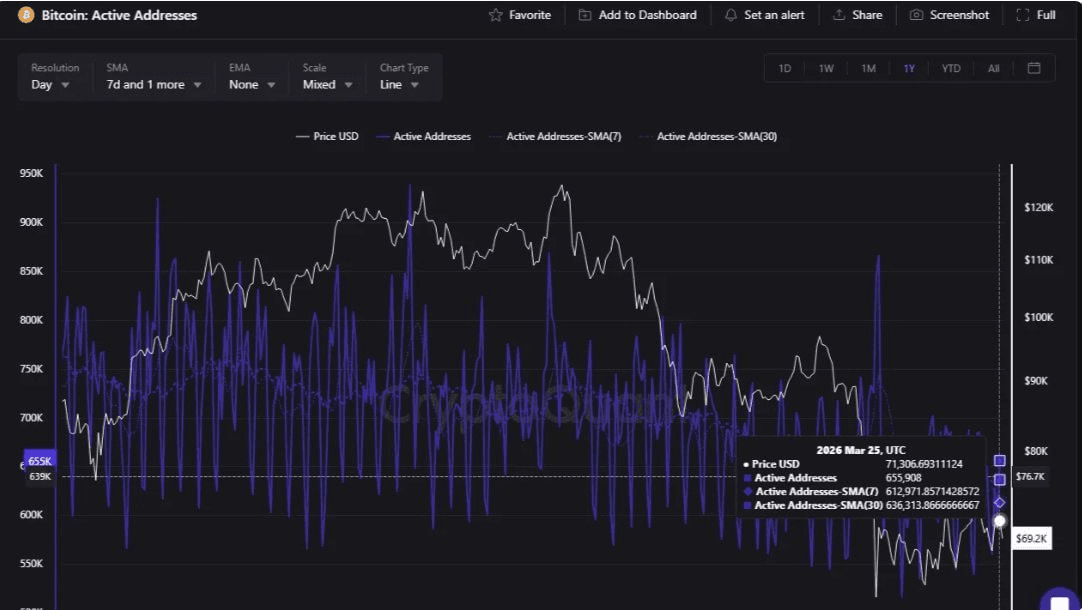Click the Favorite star icon

coord(496,15)
